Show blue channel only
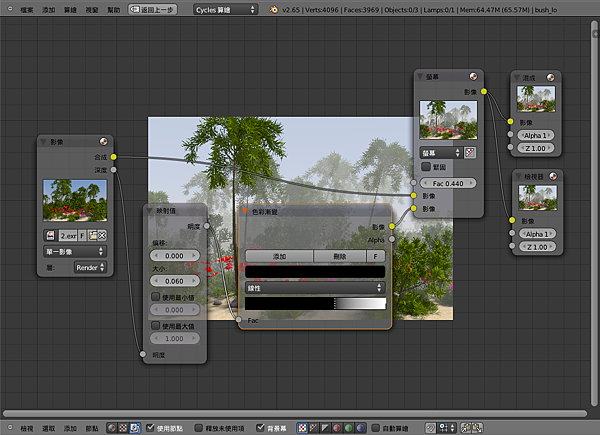This screenshot has height=435, width=600. tap(360, 428)
